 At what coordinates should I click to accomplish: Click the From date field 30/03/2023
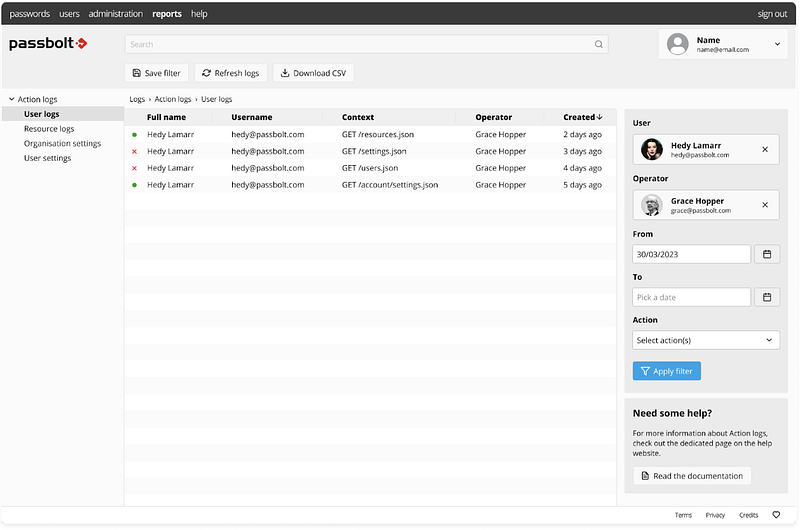(x=691, y=254)
